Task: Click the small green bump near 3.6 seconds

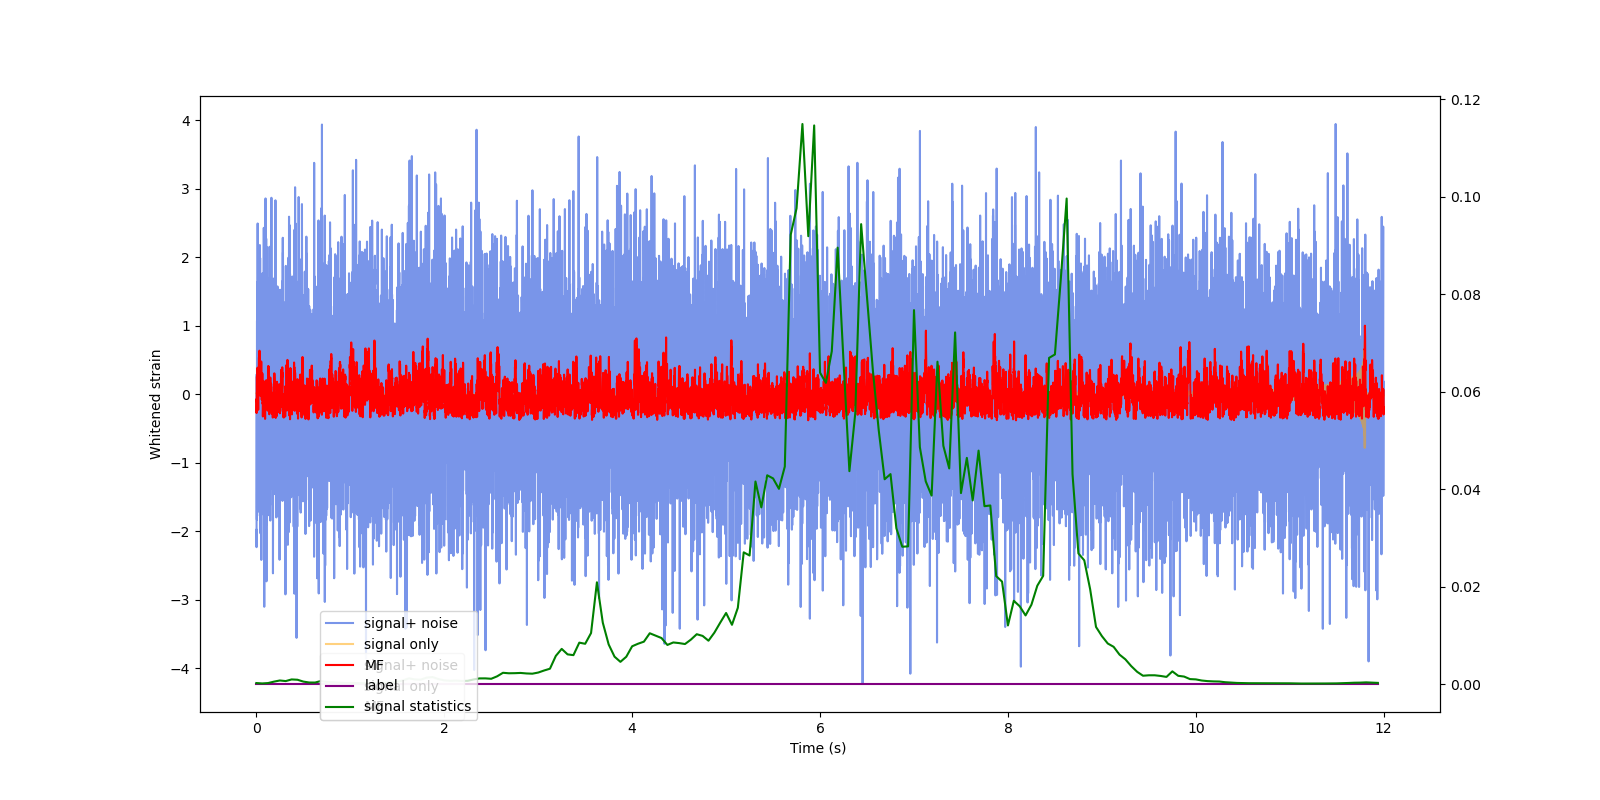Action: click(x=597, y=584)
